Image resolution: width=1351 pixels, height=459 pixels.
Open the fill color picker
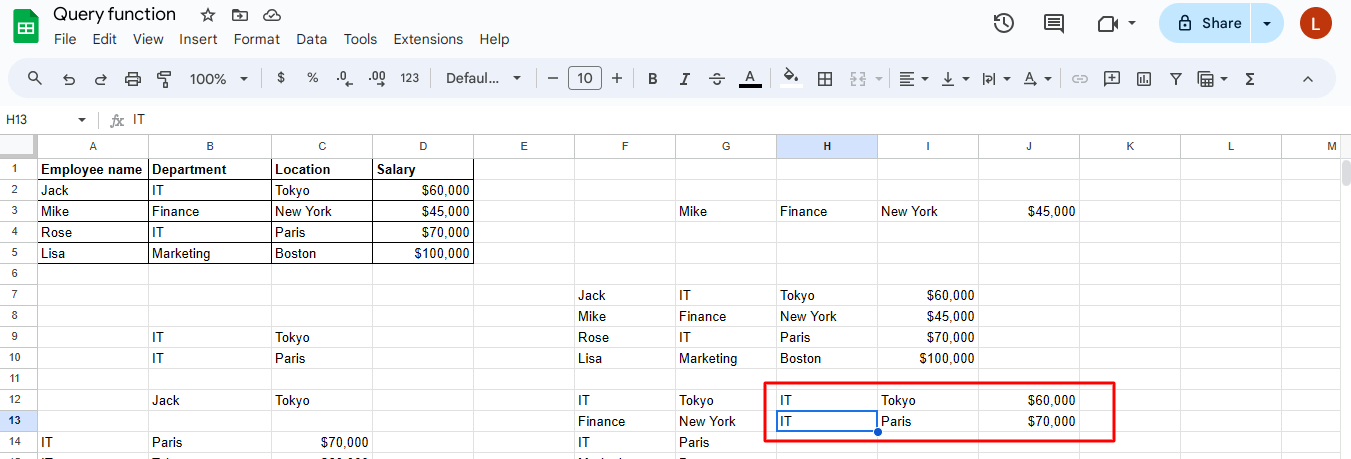(790, 79)
